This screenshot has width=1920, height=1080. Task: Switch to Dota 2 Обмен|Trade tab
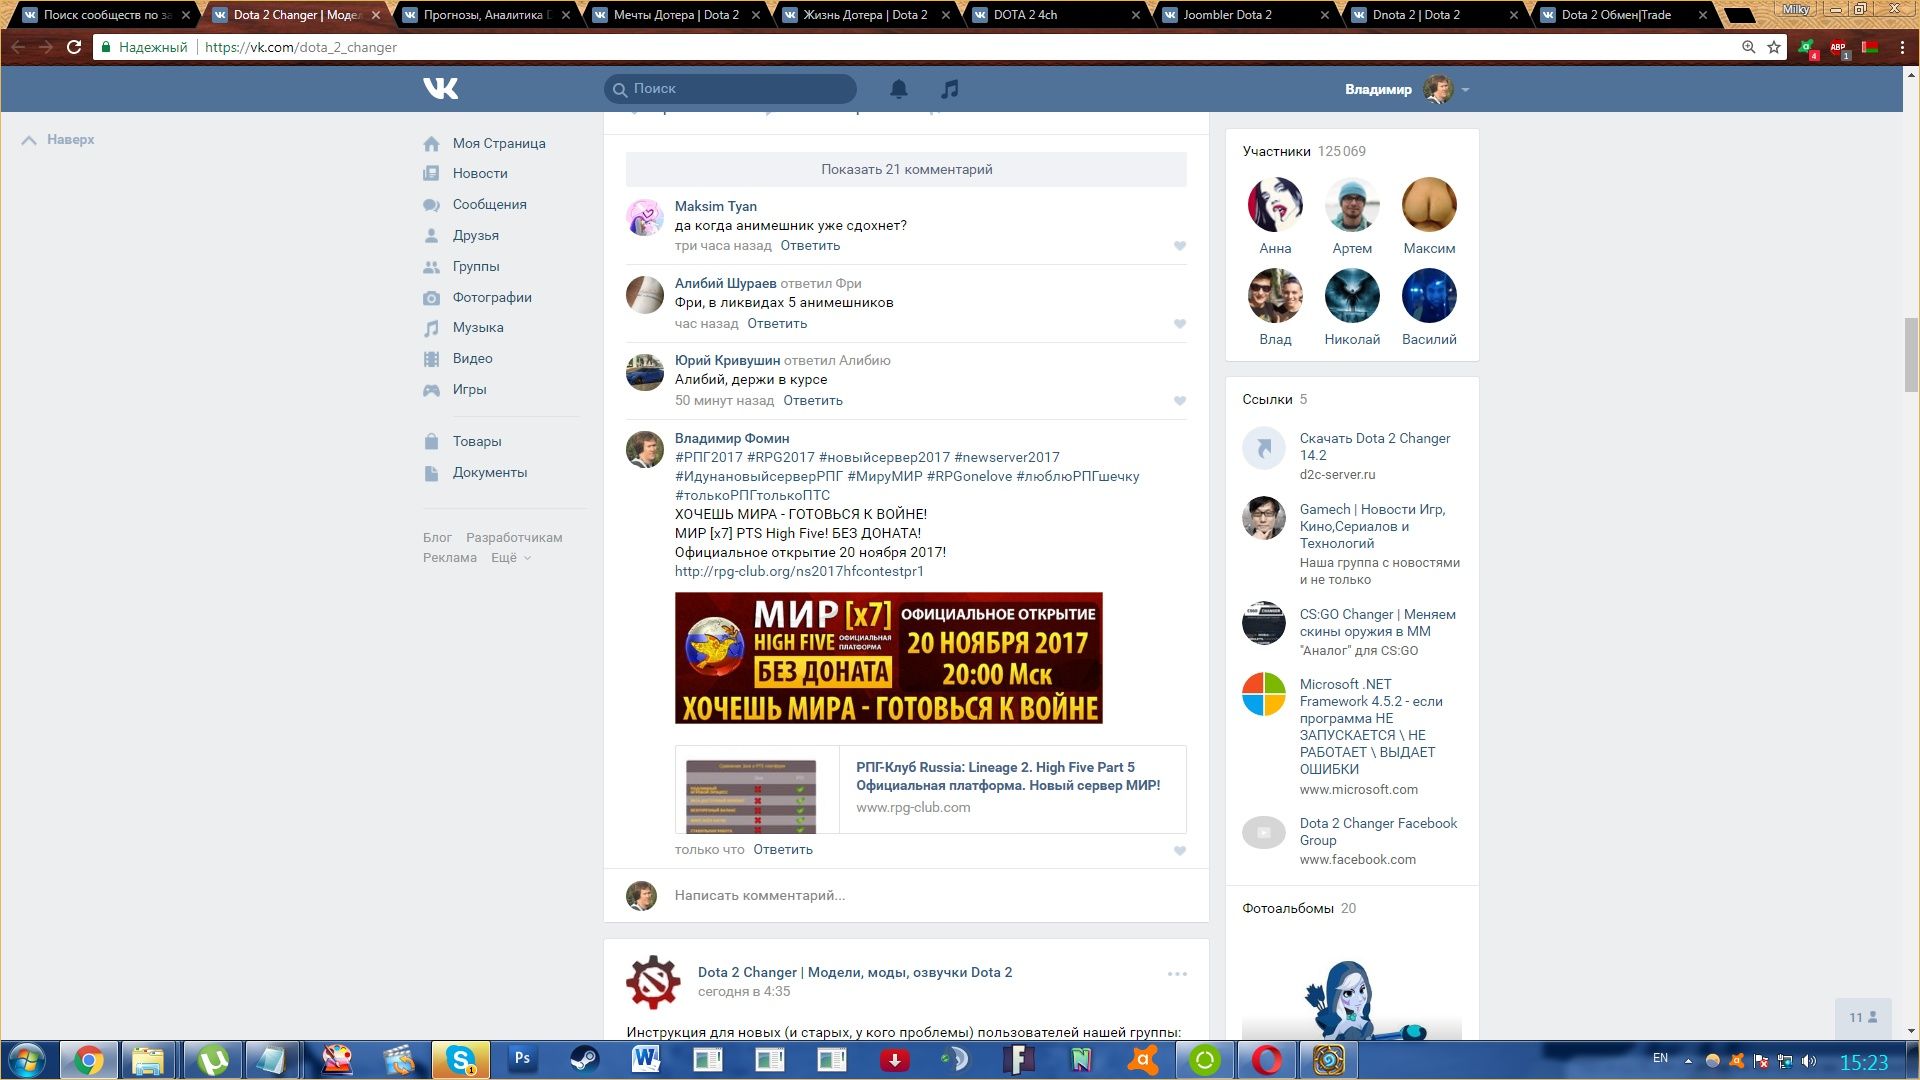[1625, 15]
